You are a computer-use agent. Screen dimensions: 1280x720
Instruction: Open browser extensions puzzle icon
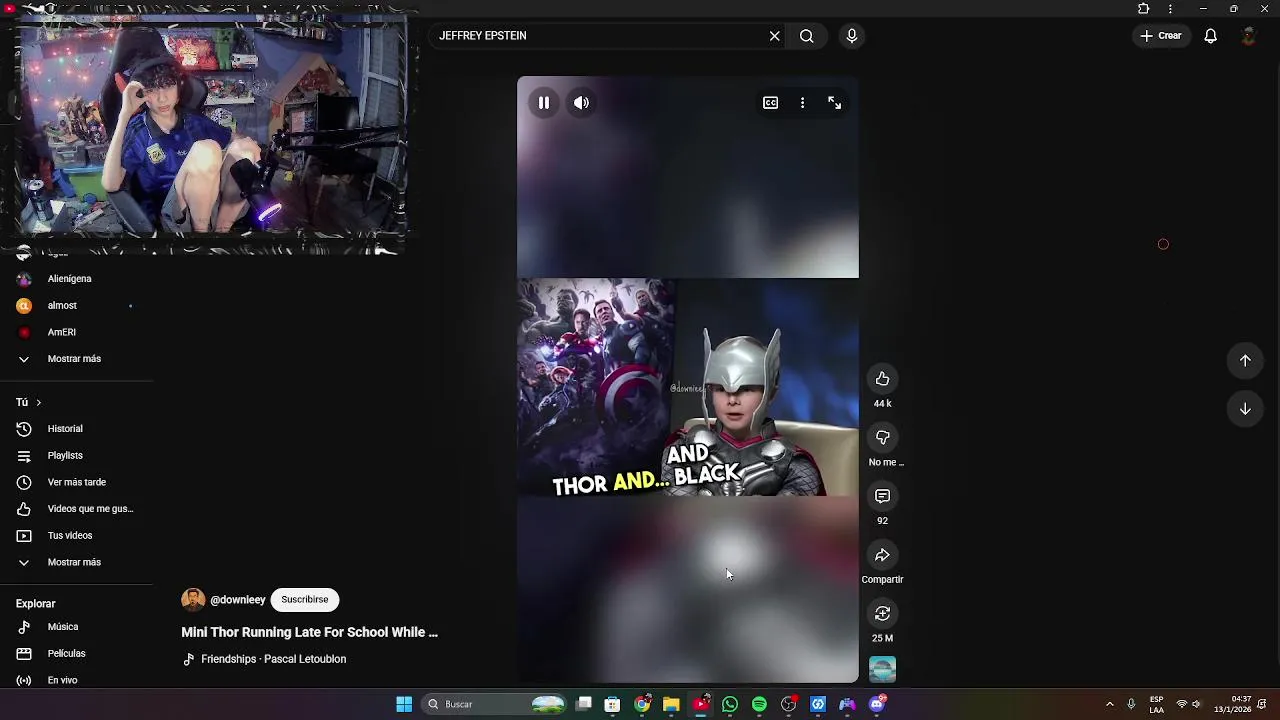pos(1144,9)
